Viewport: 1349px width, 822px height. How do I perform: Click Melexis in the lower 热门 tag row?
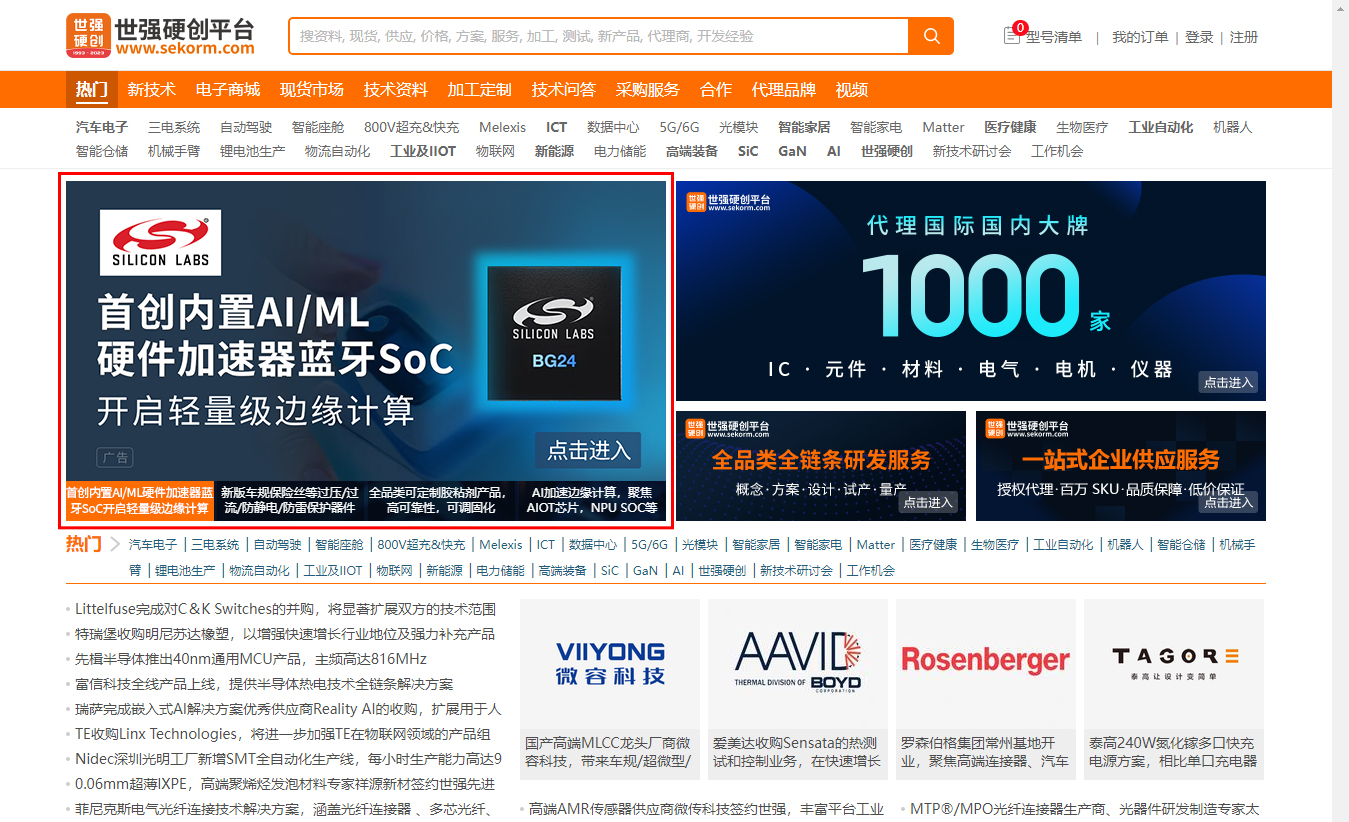[x=500, y=545]
